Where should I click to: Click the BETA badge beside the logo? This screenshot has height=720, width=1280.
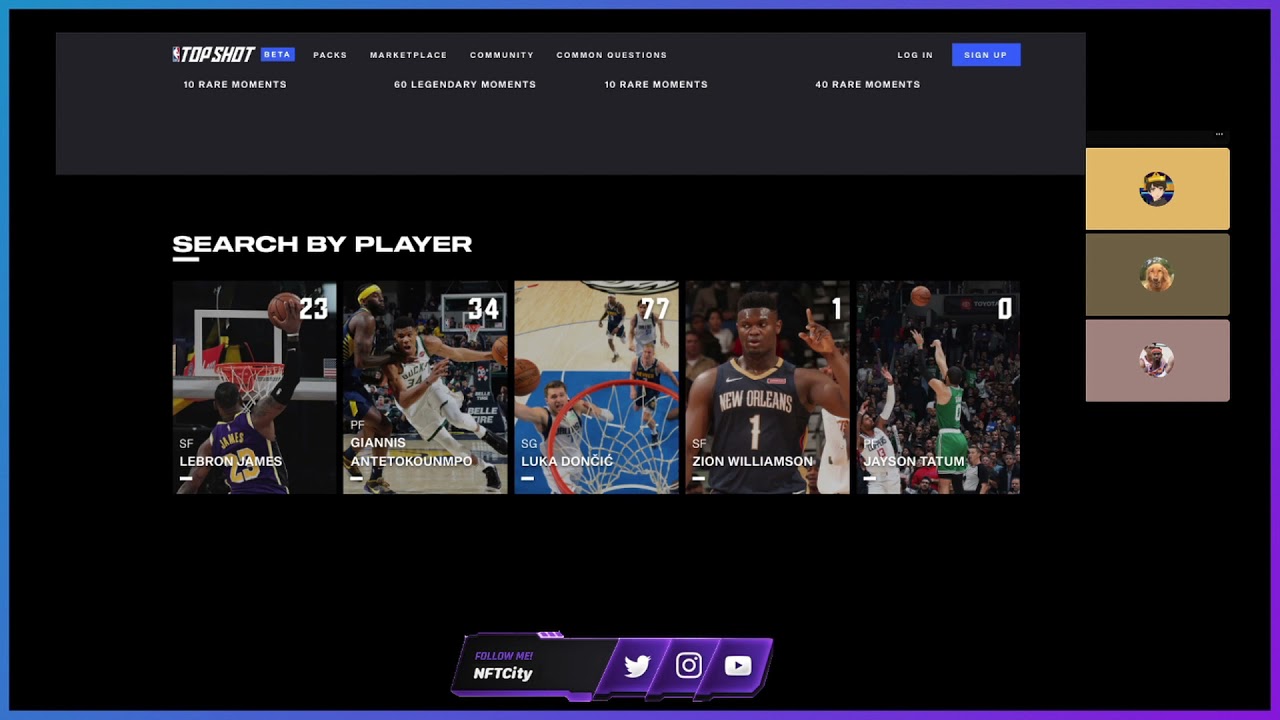click(x=277, y=54)
